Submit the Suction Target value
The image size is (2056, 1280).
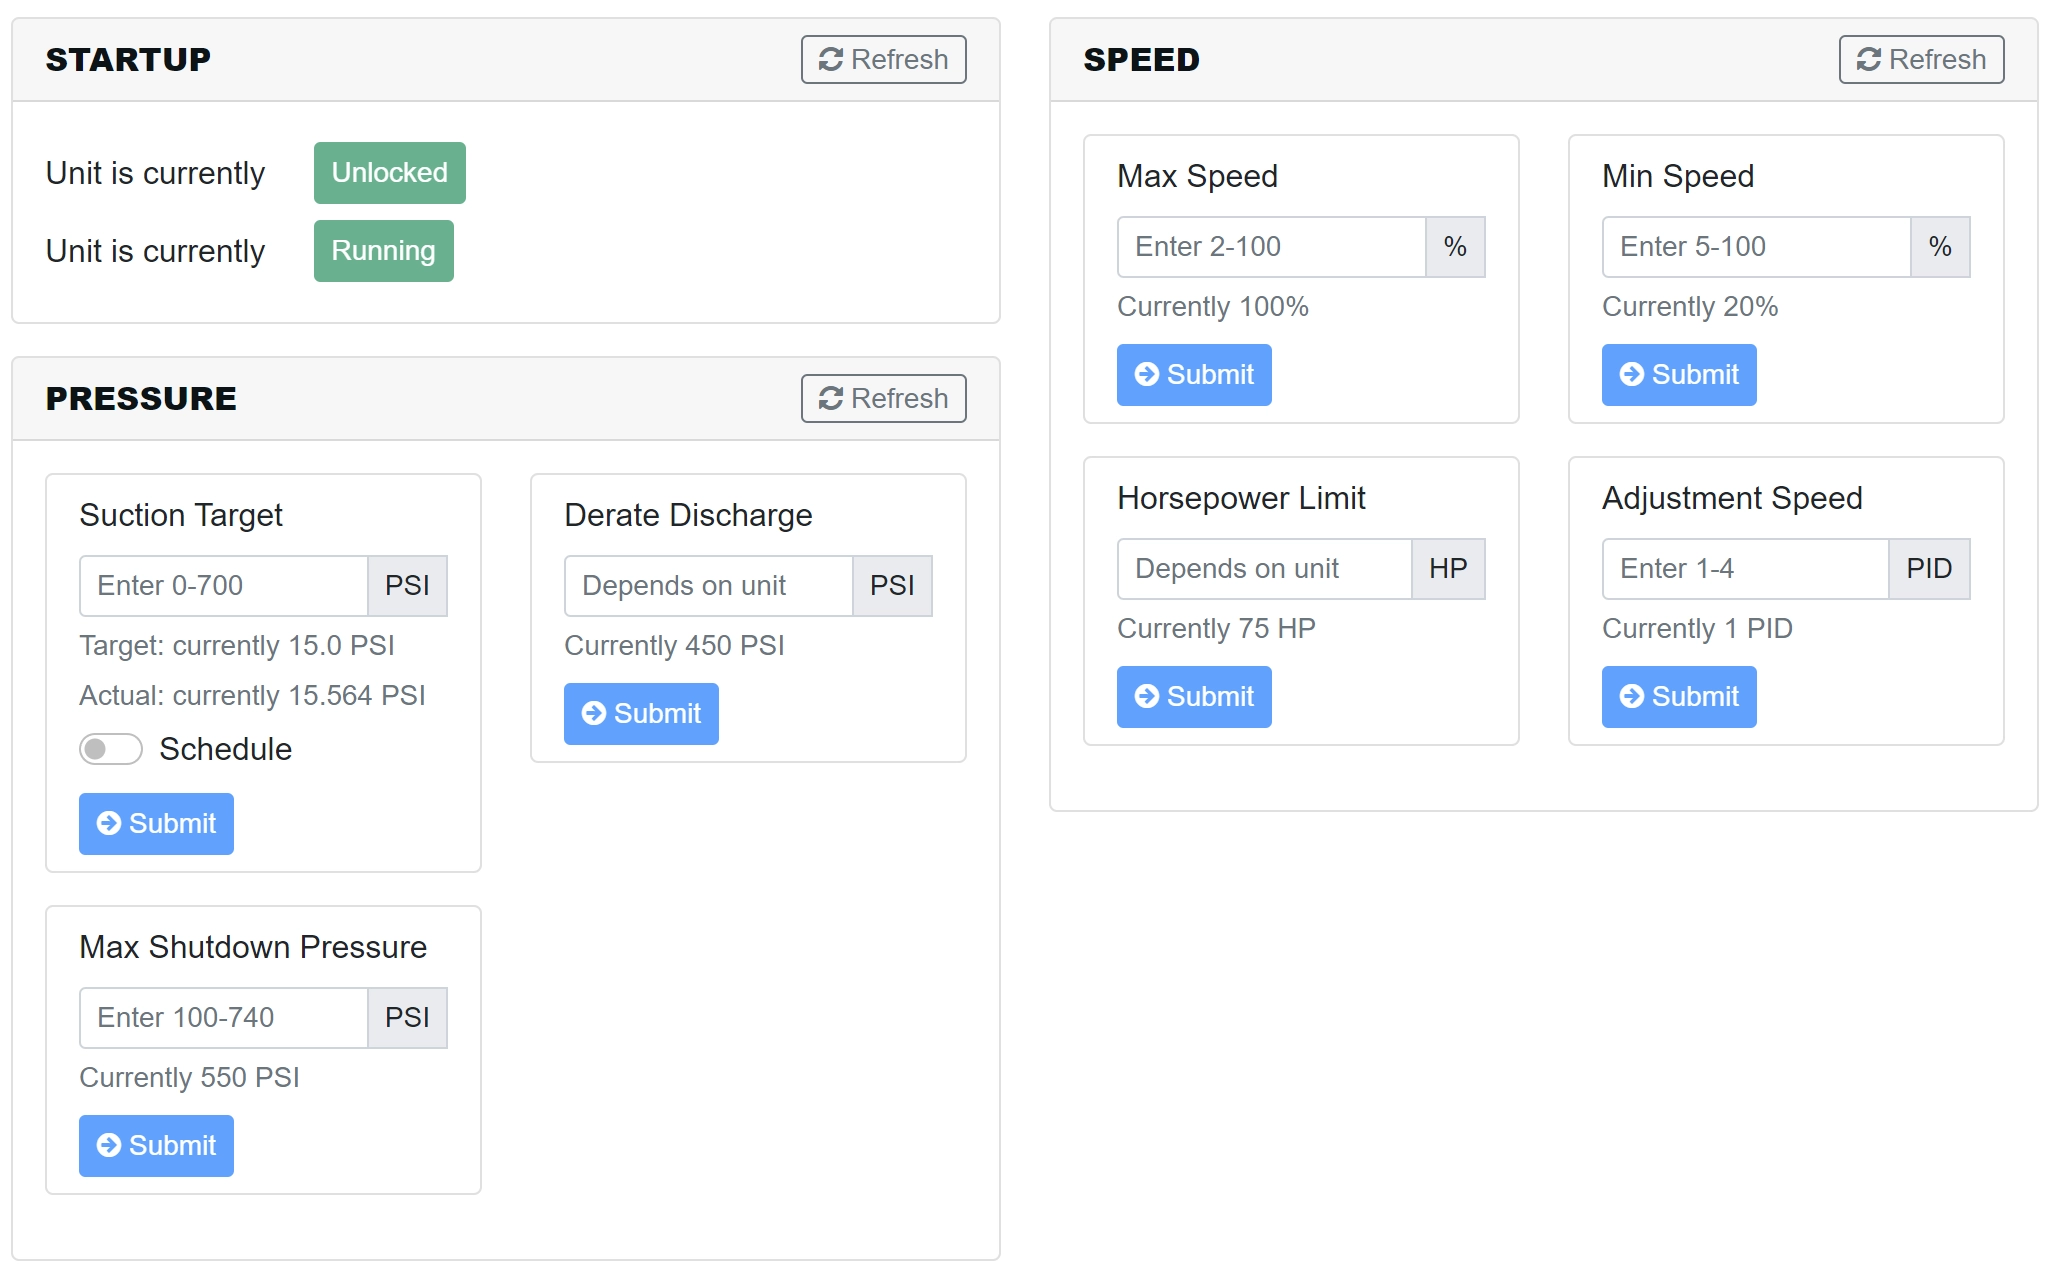click(156, 824)
